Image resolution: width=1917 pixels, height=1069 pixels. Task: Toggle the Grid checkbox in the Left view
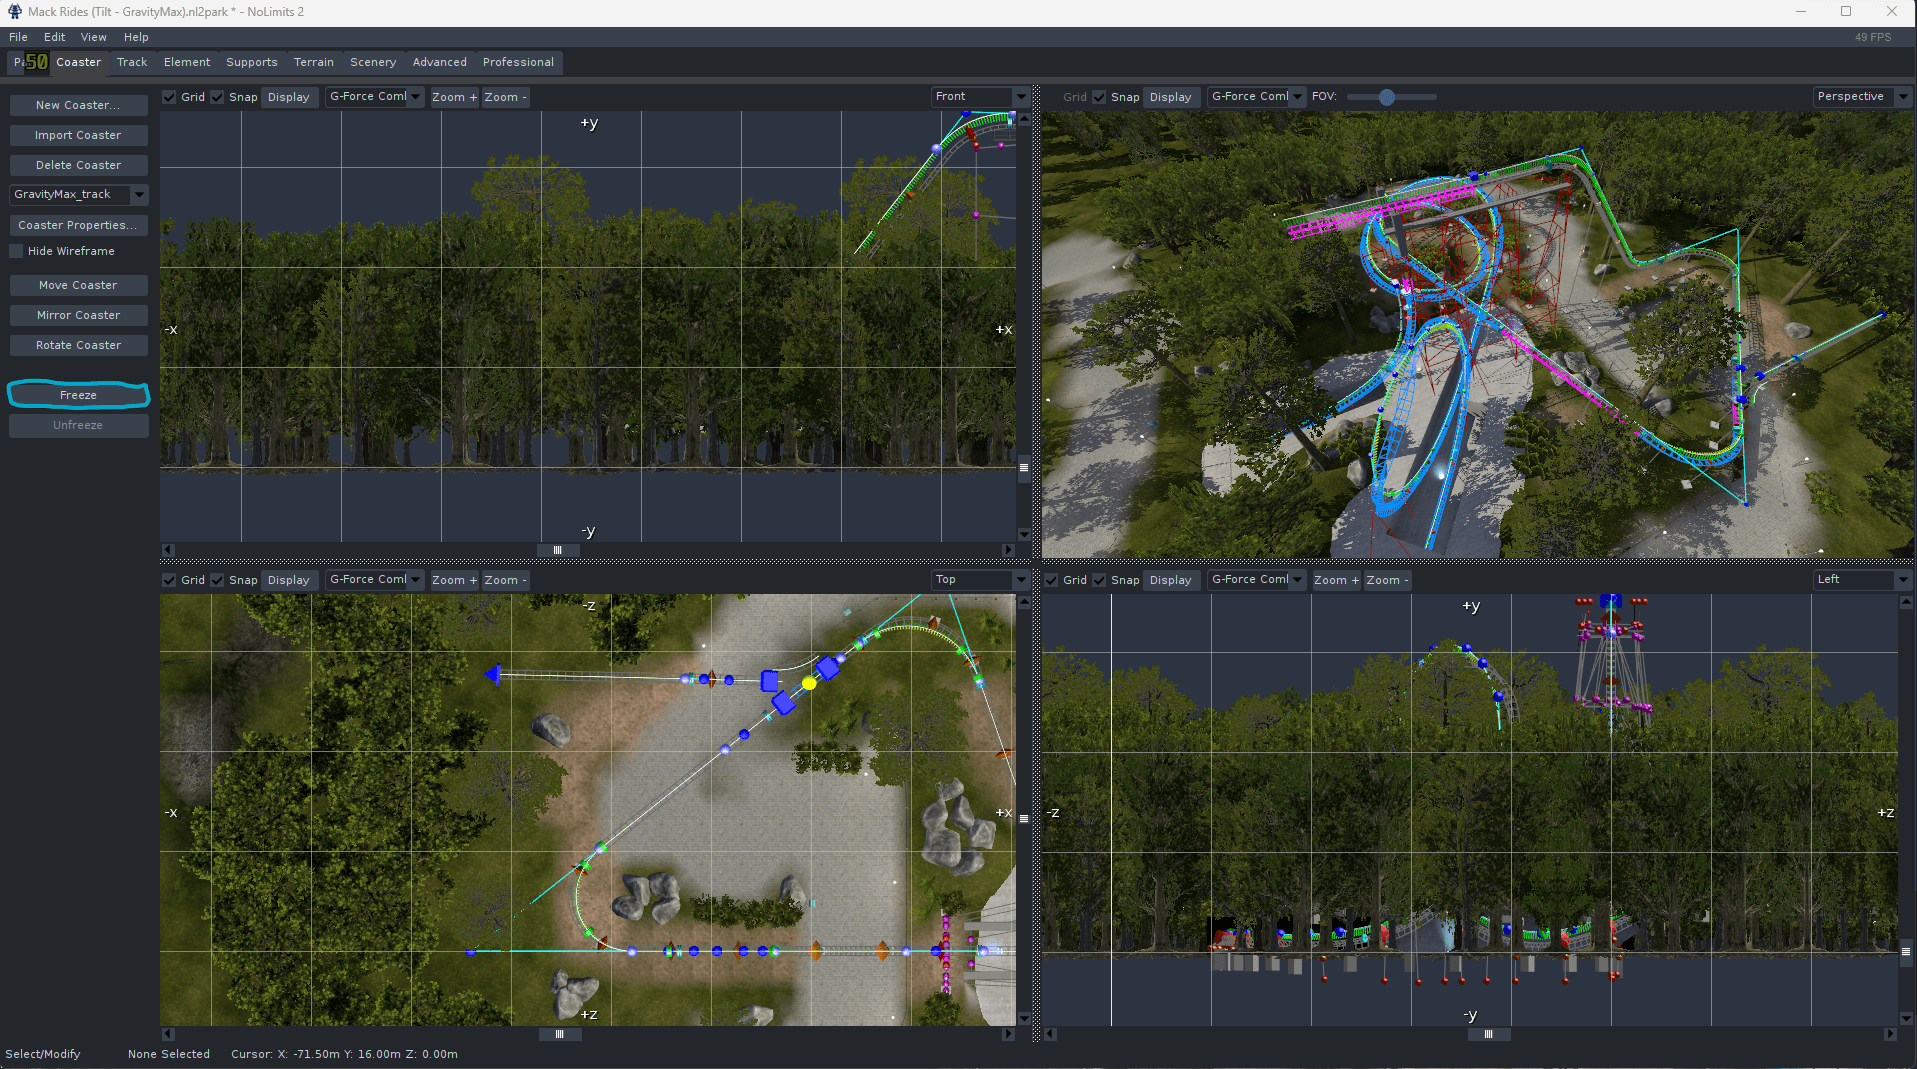(x=1051, y=580)
